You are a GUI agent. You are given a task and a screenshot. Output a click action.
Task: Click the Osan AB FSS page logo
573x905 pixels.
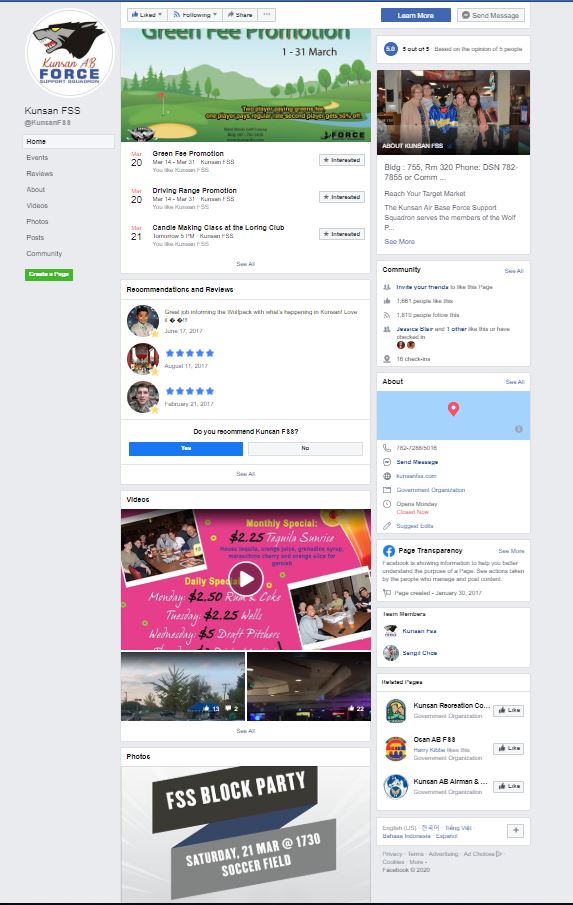click(395, 749)
